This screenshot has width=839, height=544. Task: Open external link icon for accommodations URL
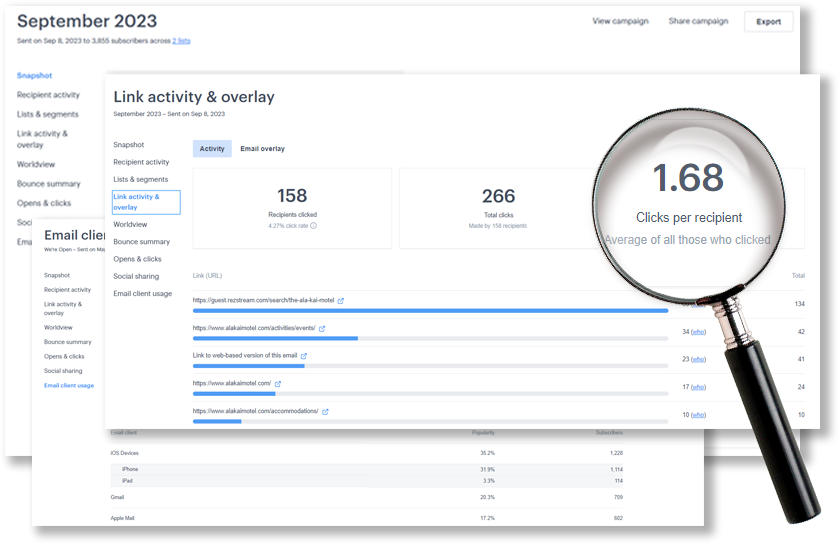[x=325, y=411]
